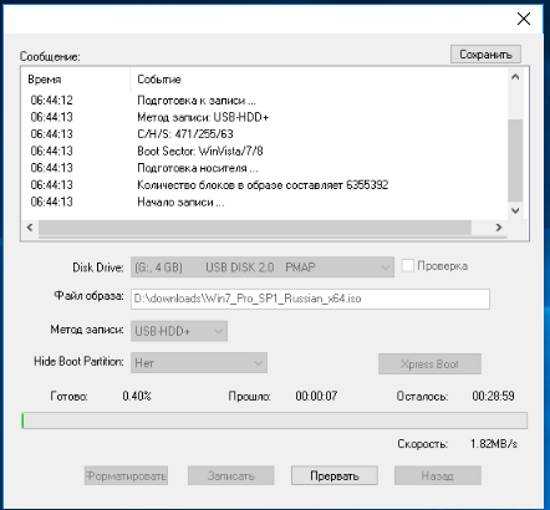This screenshot has height=510, width=550.
Task: Click the completed value 0.40%
Action: click(137, 396)
